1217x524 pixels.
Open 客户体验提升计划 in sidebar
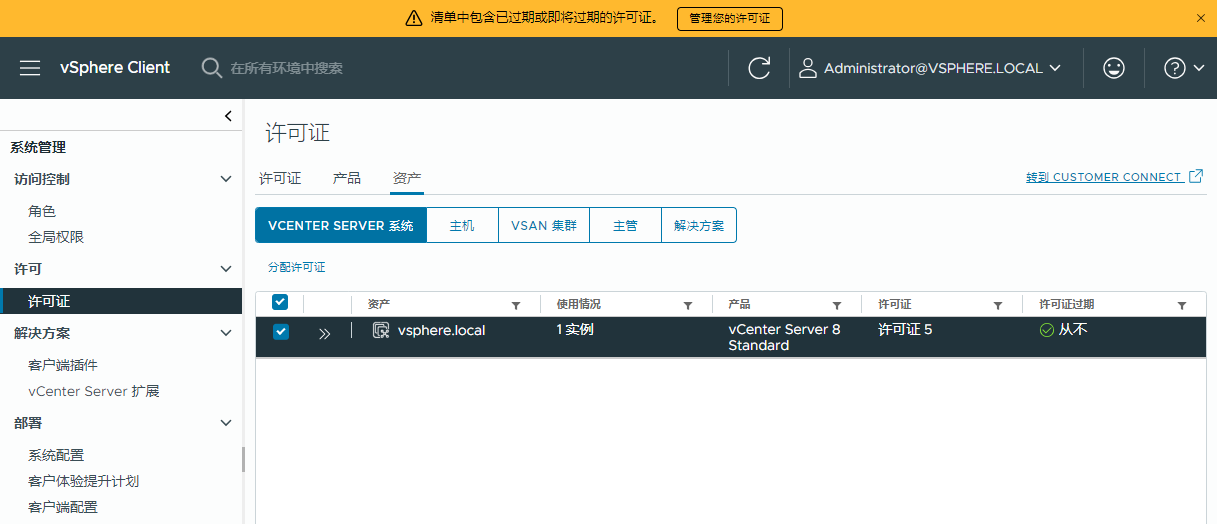point(83,481)
